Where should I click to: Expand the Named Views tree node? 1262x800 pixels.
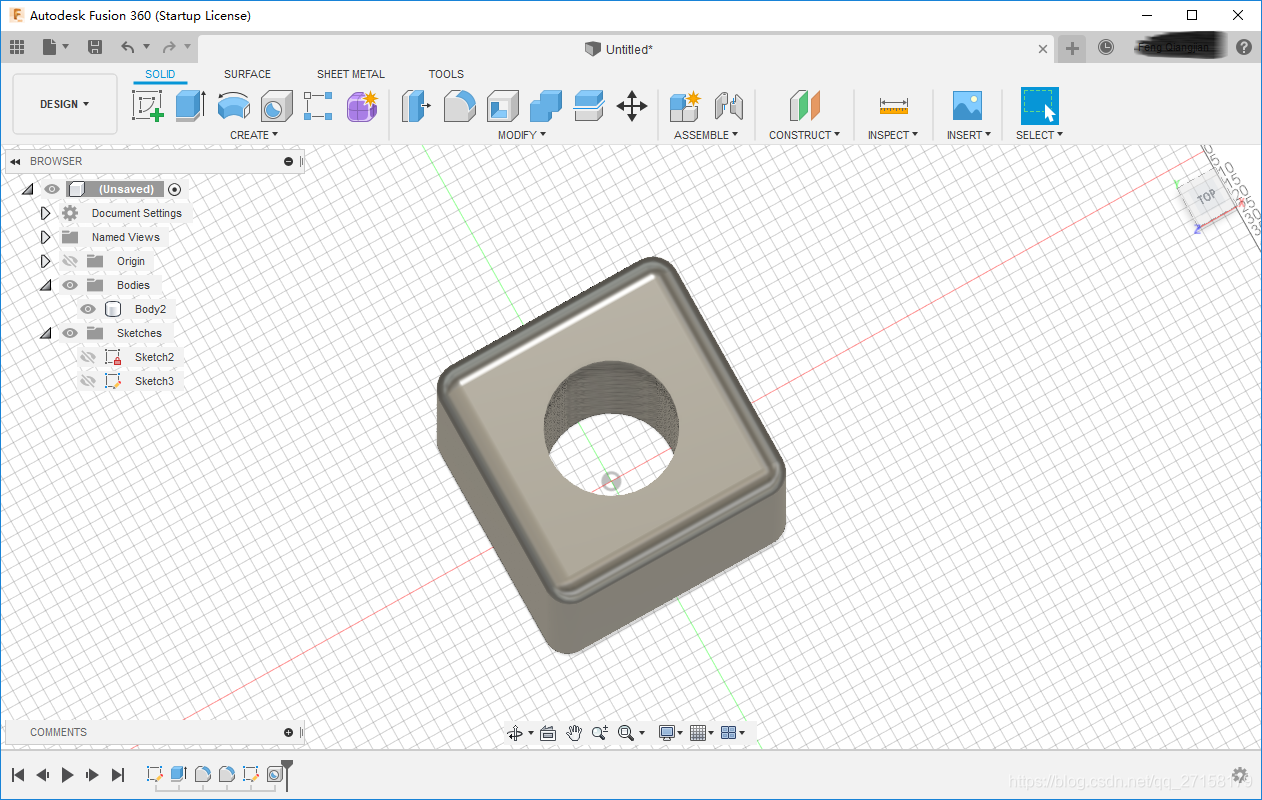click(45, 237)
